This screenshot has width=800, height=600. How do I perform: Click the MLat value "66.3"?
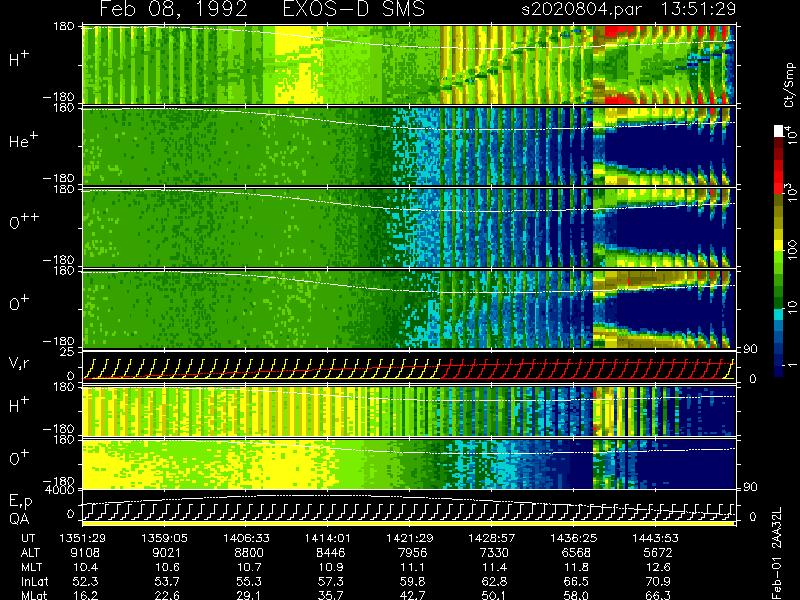point(658,595)
